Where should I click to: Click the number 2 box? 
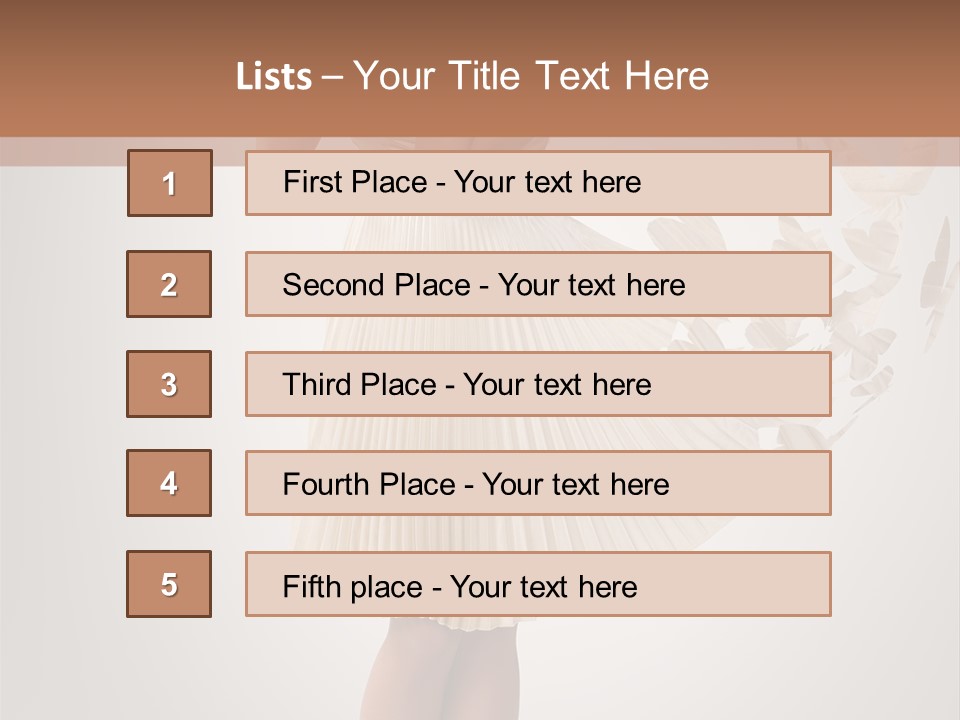point(169,284)
